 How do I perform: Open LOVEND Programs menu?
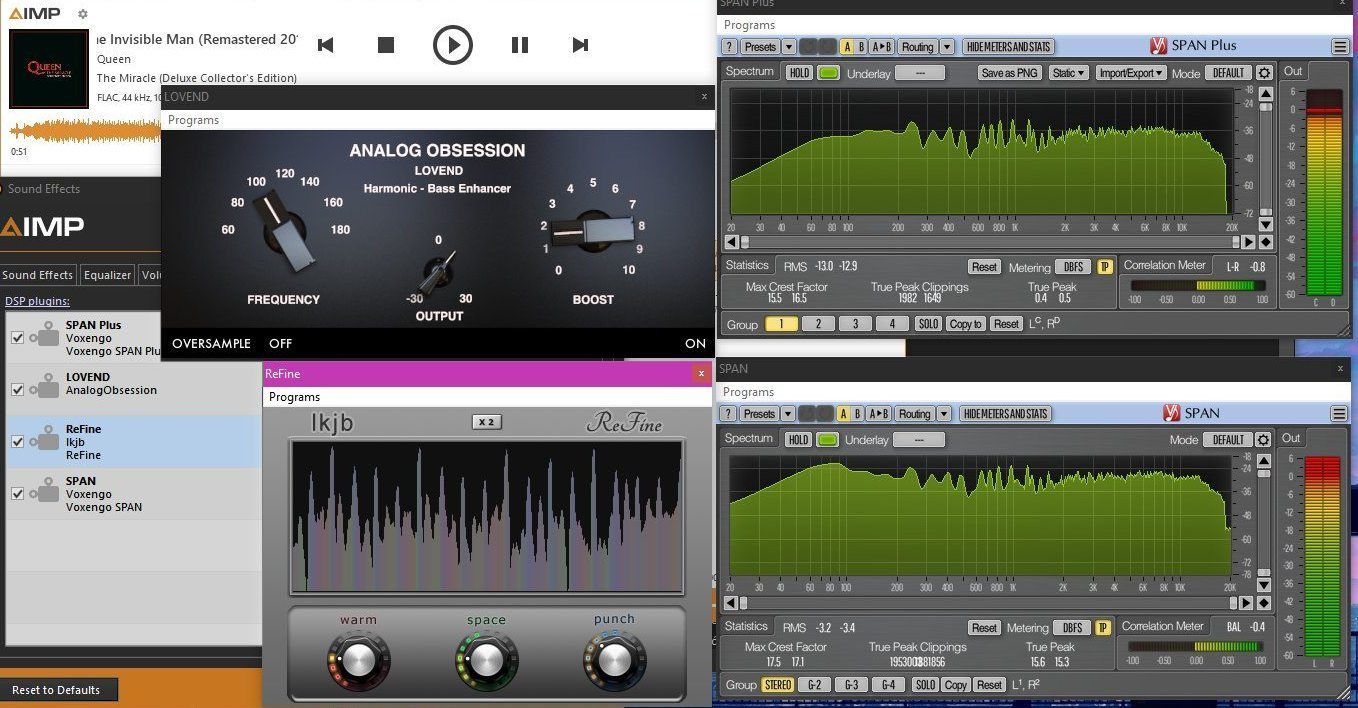click(x=193, y=120)
